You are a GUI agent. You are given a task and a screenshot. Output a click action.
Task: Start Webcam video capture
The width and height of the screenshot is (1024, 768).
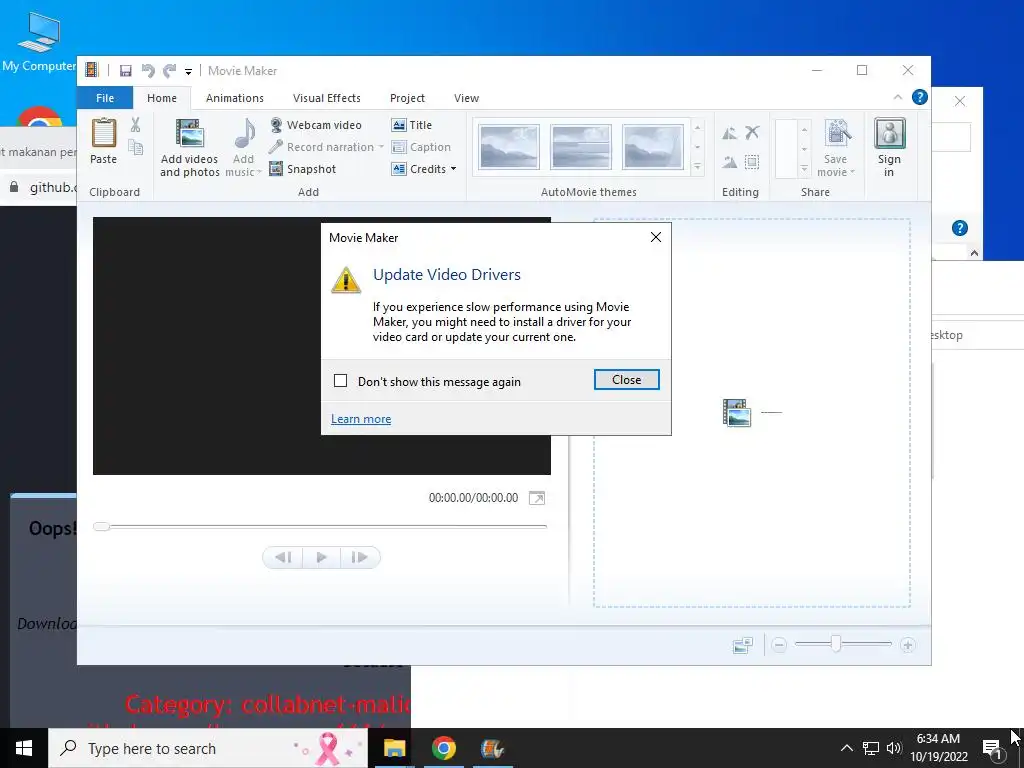pos(315,125)
